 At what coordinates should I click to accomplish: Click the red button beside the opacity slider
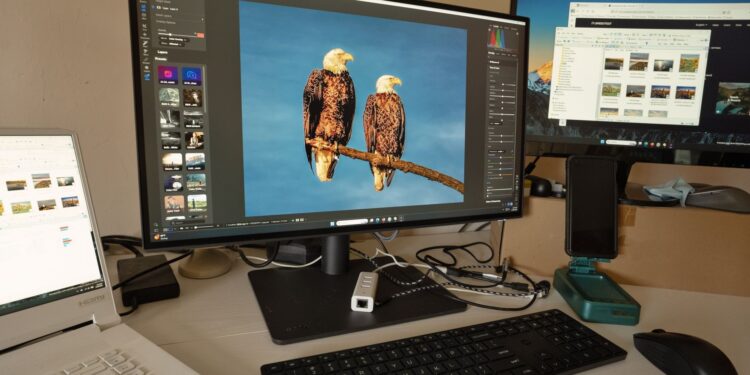pos(200,35)
